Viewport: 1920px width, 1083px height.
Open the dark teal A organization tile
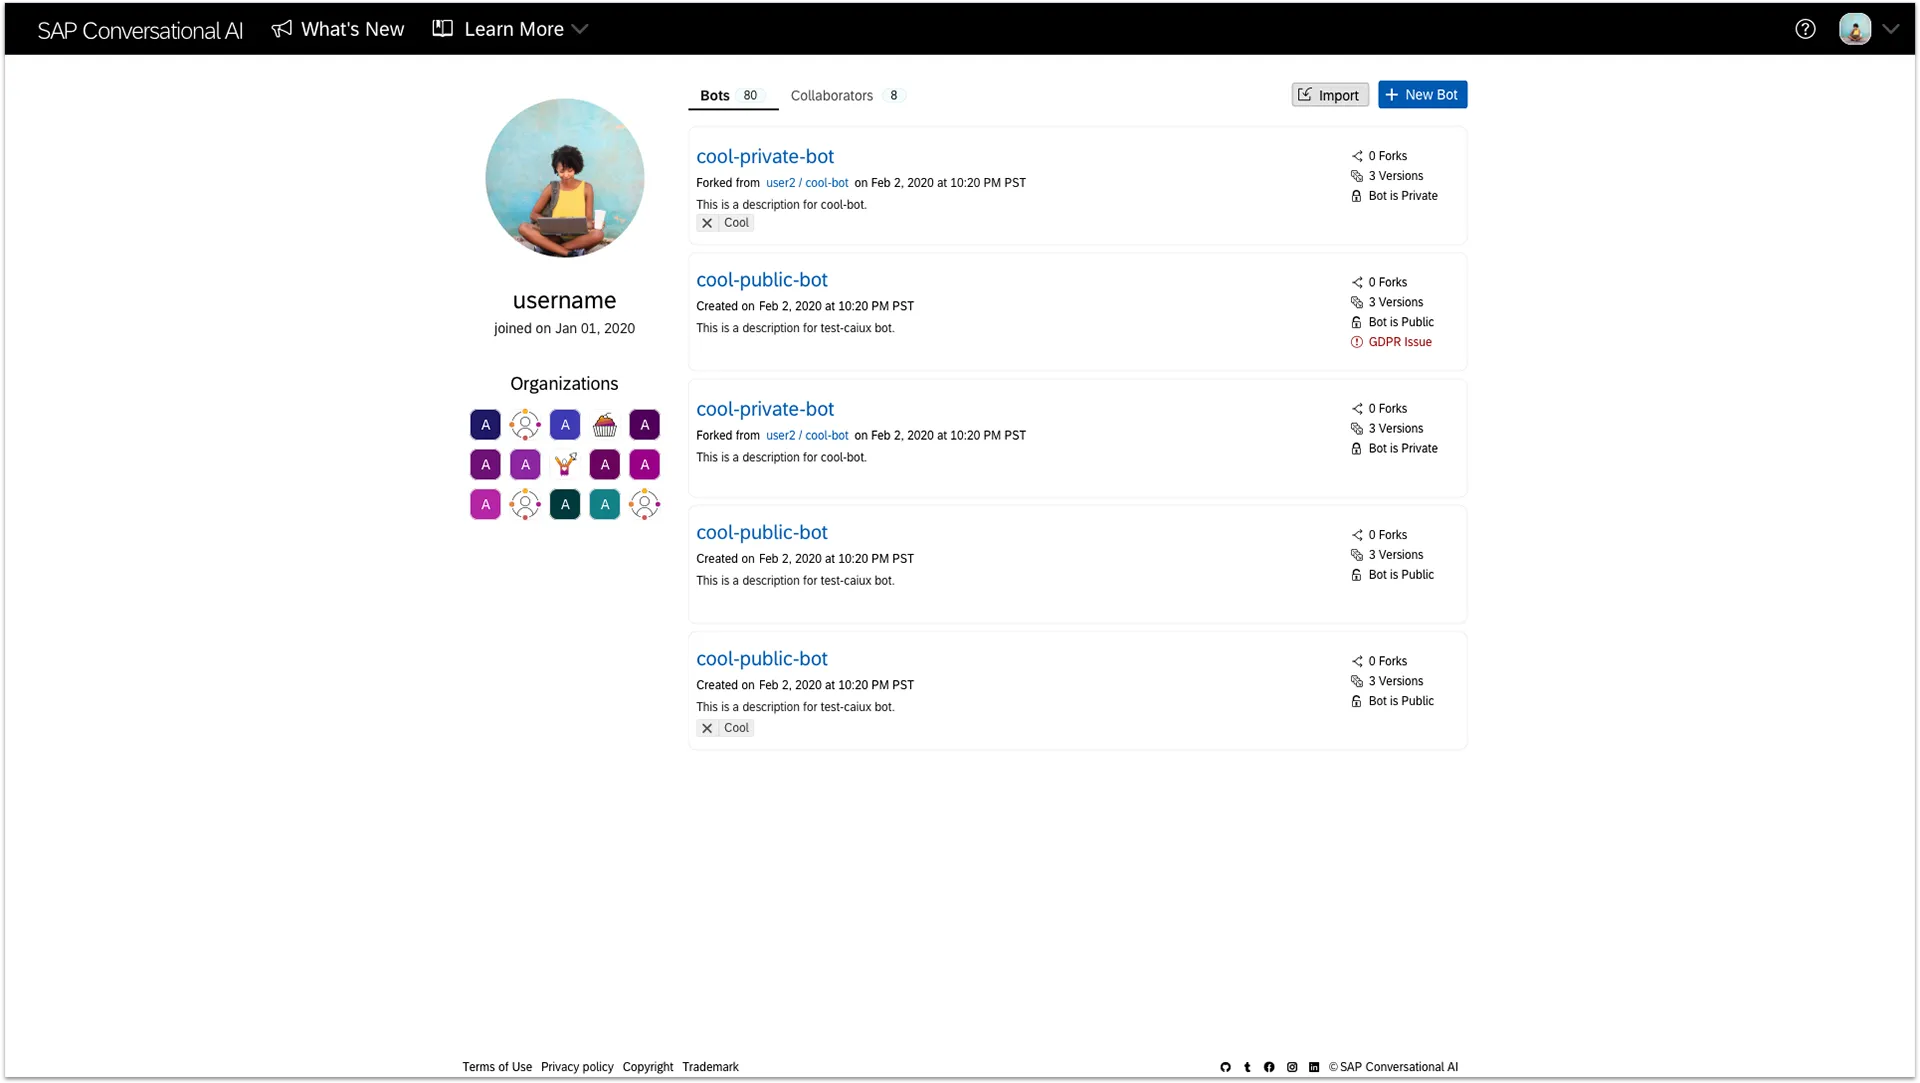point(565,504)
